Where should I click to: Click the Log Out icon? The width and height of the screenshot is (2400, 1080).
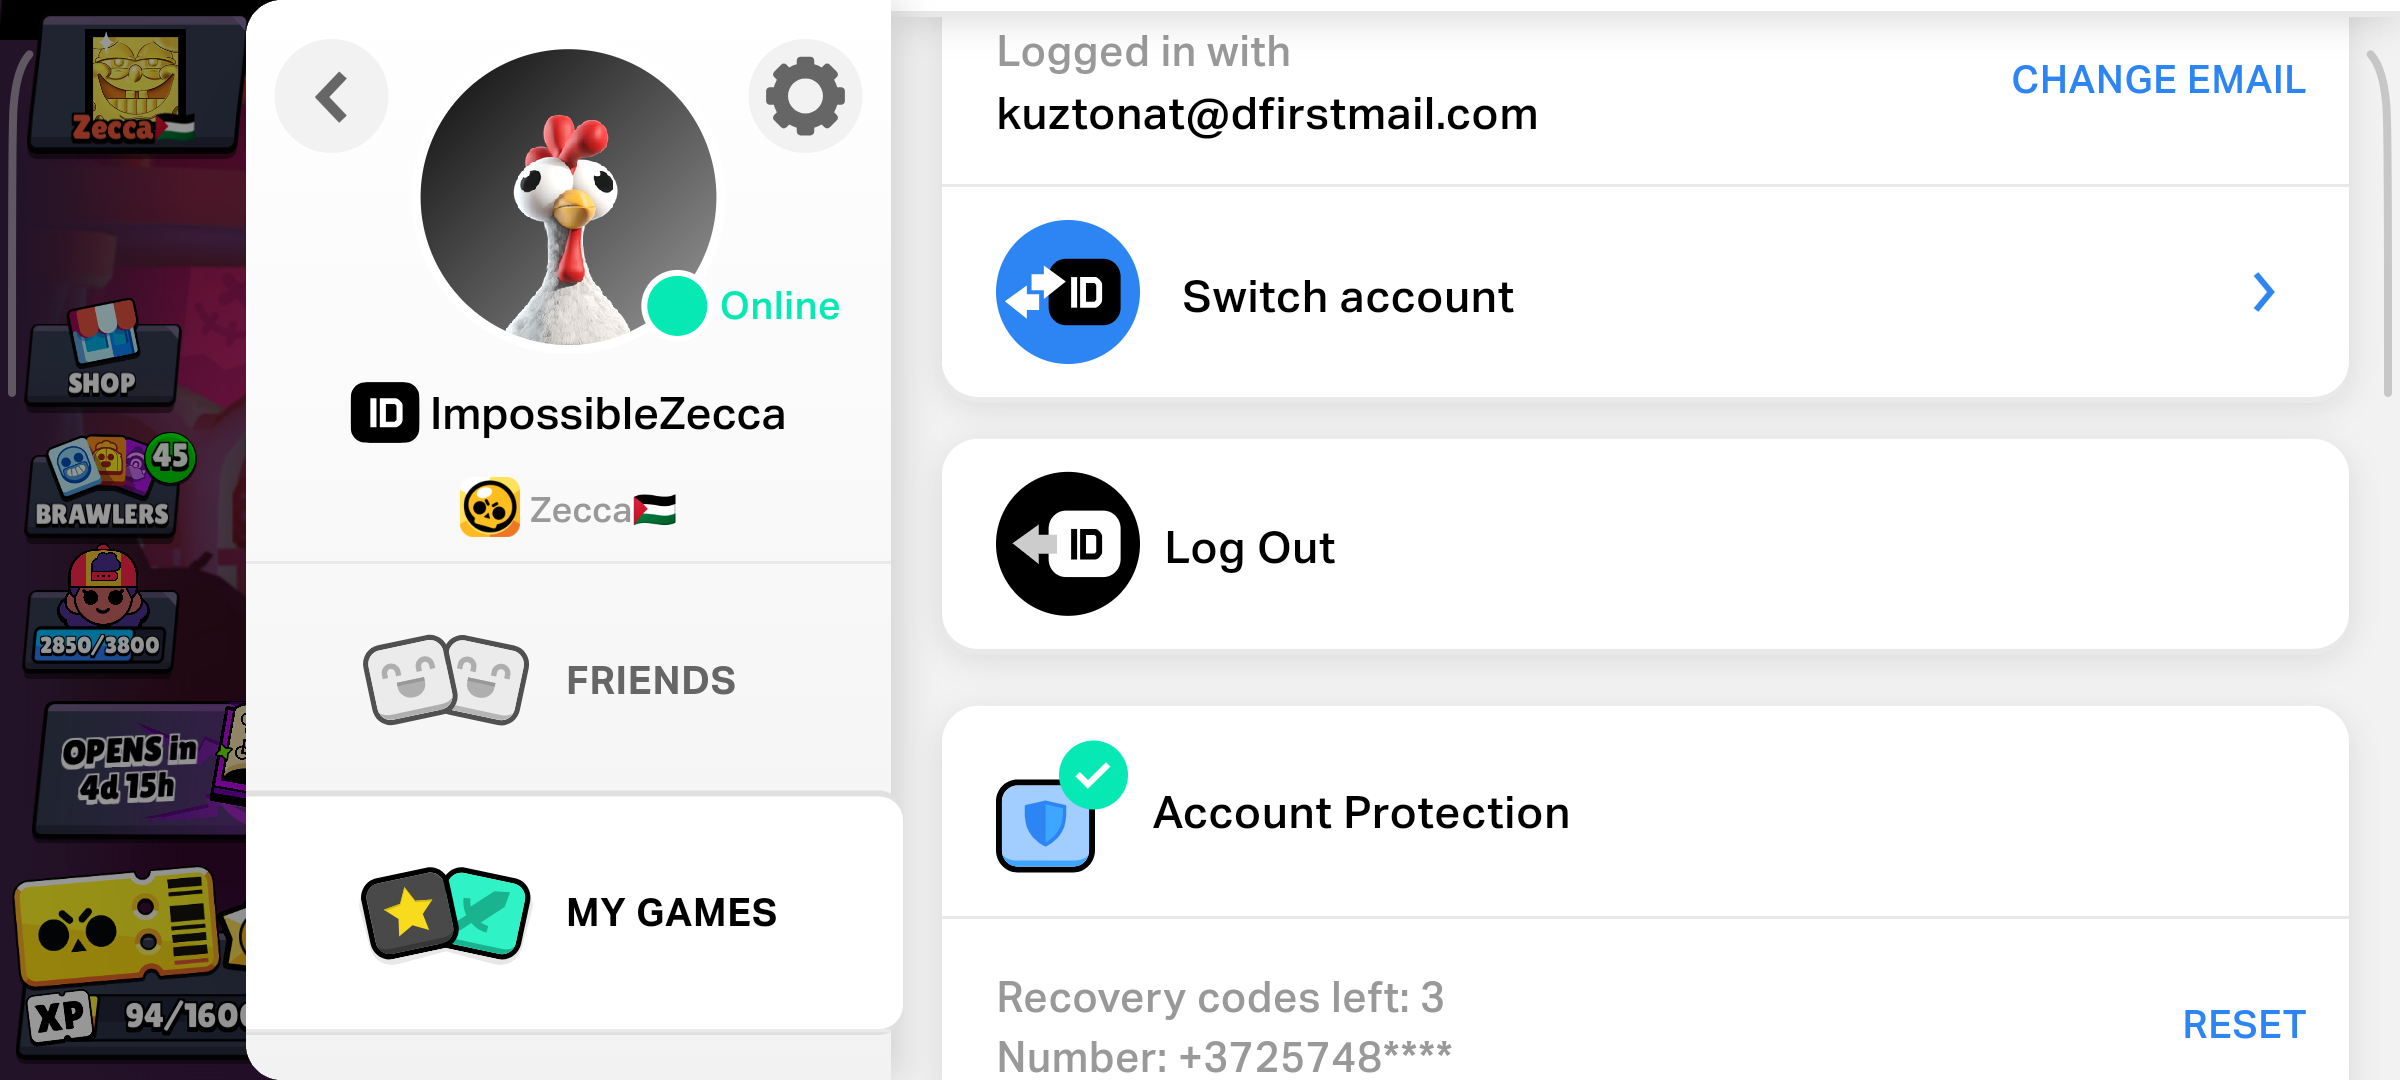[1066, 543]
